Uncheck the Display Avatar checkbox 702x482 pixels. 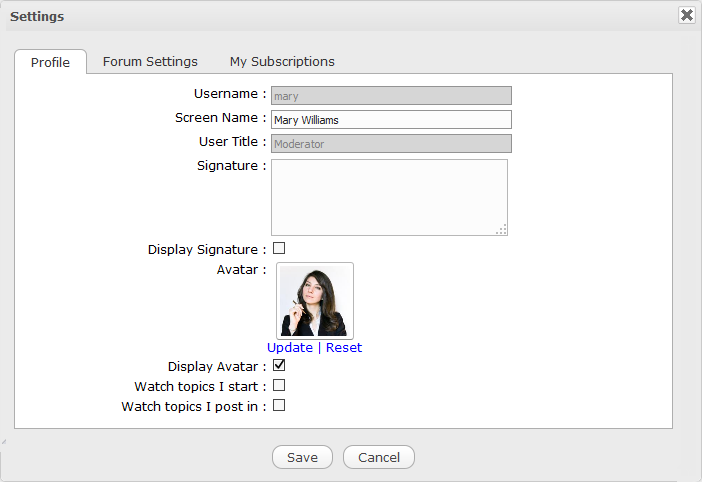coord(279,366)
